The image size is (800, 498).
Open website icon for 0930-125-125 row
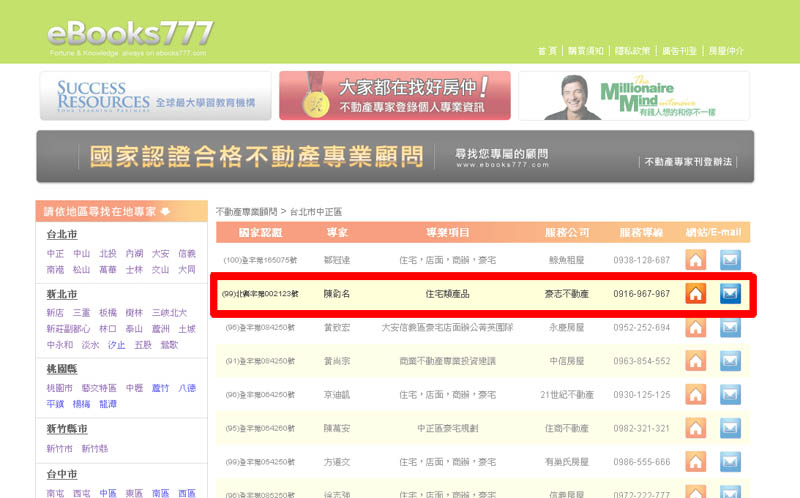coord(695,394)
